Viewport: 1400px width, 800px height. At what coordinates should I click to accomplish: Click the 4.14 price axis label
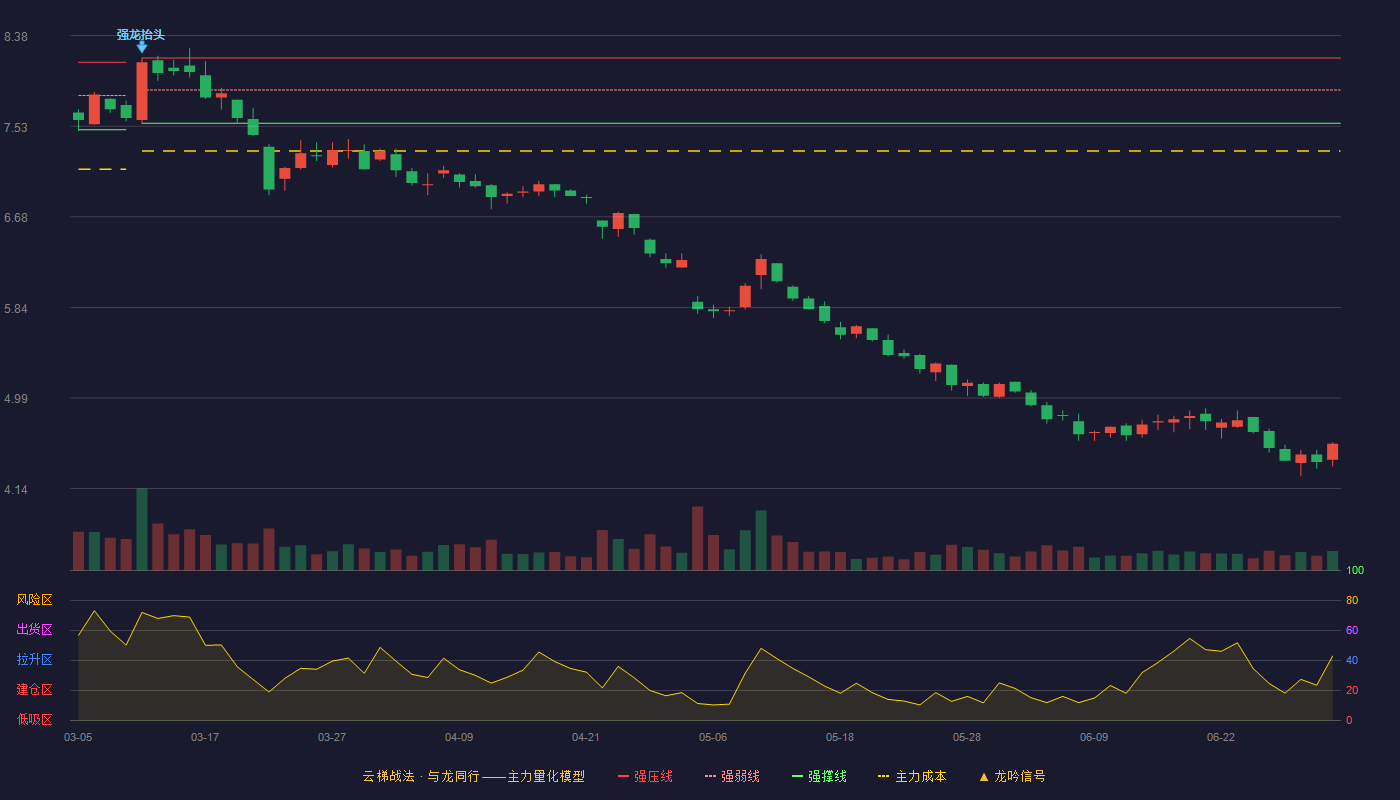(x=16, y=490)
